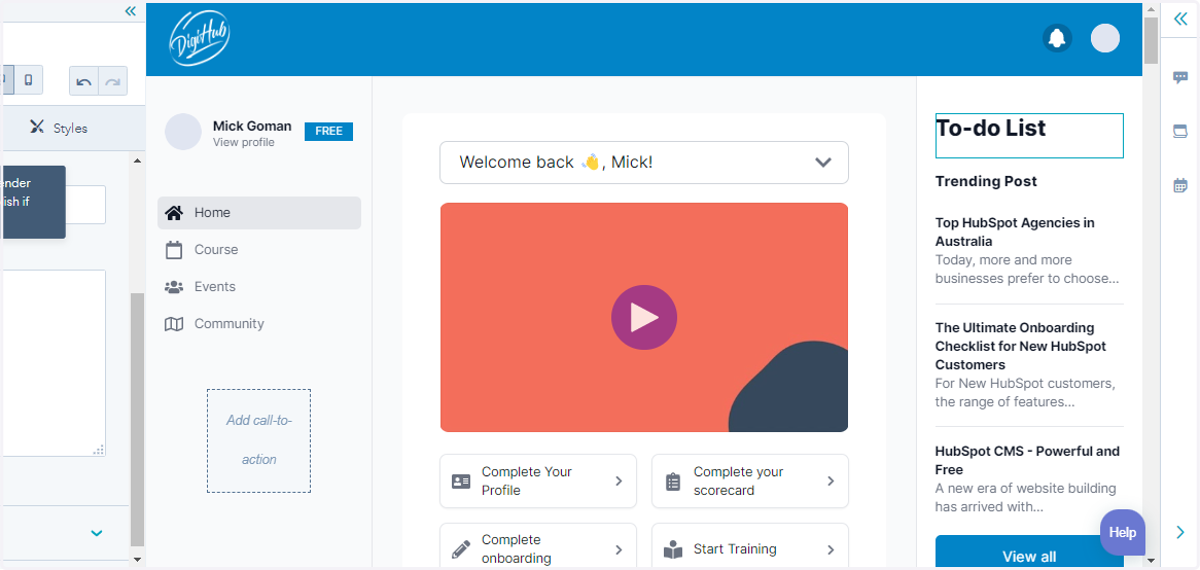Open the comments icon in right sidebar

[x=1180, y=77]
